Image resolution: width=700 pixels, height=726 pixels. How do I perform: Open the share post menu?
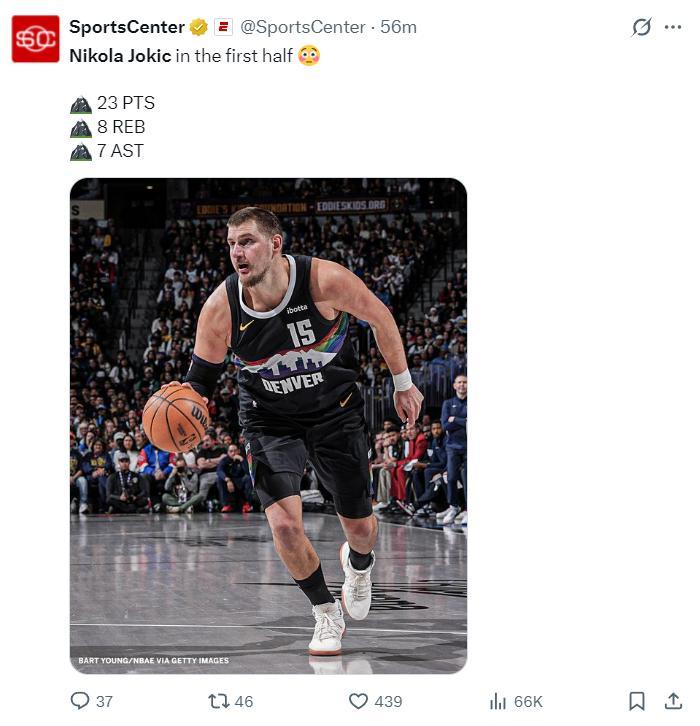[673, 701]
